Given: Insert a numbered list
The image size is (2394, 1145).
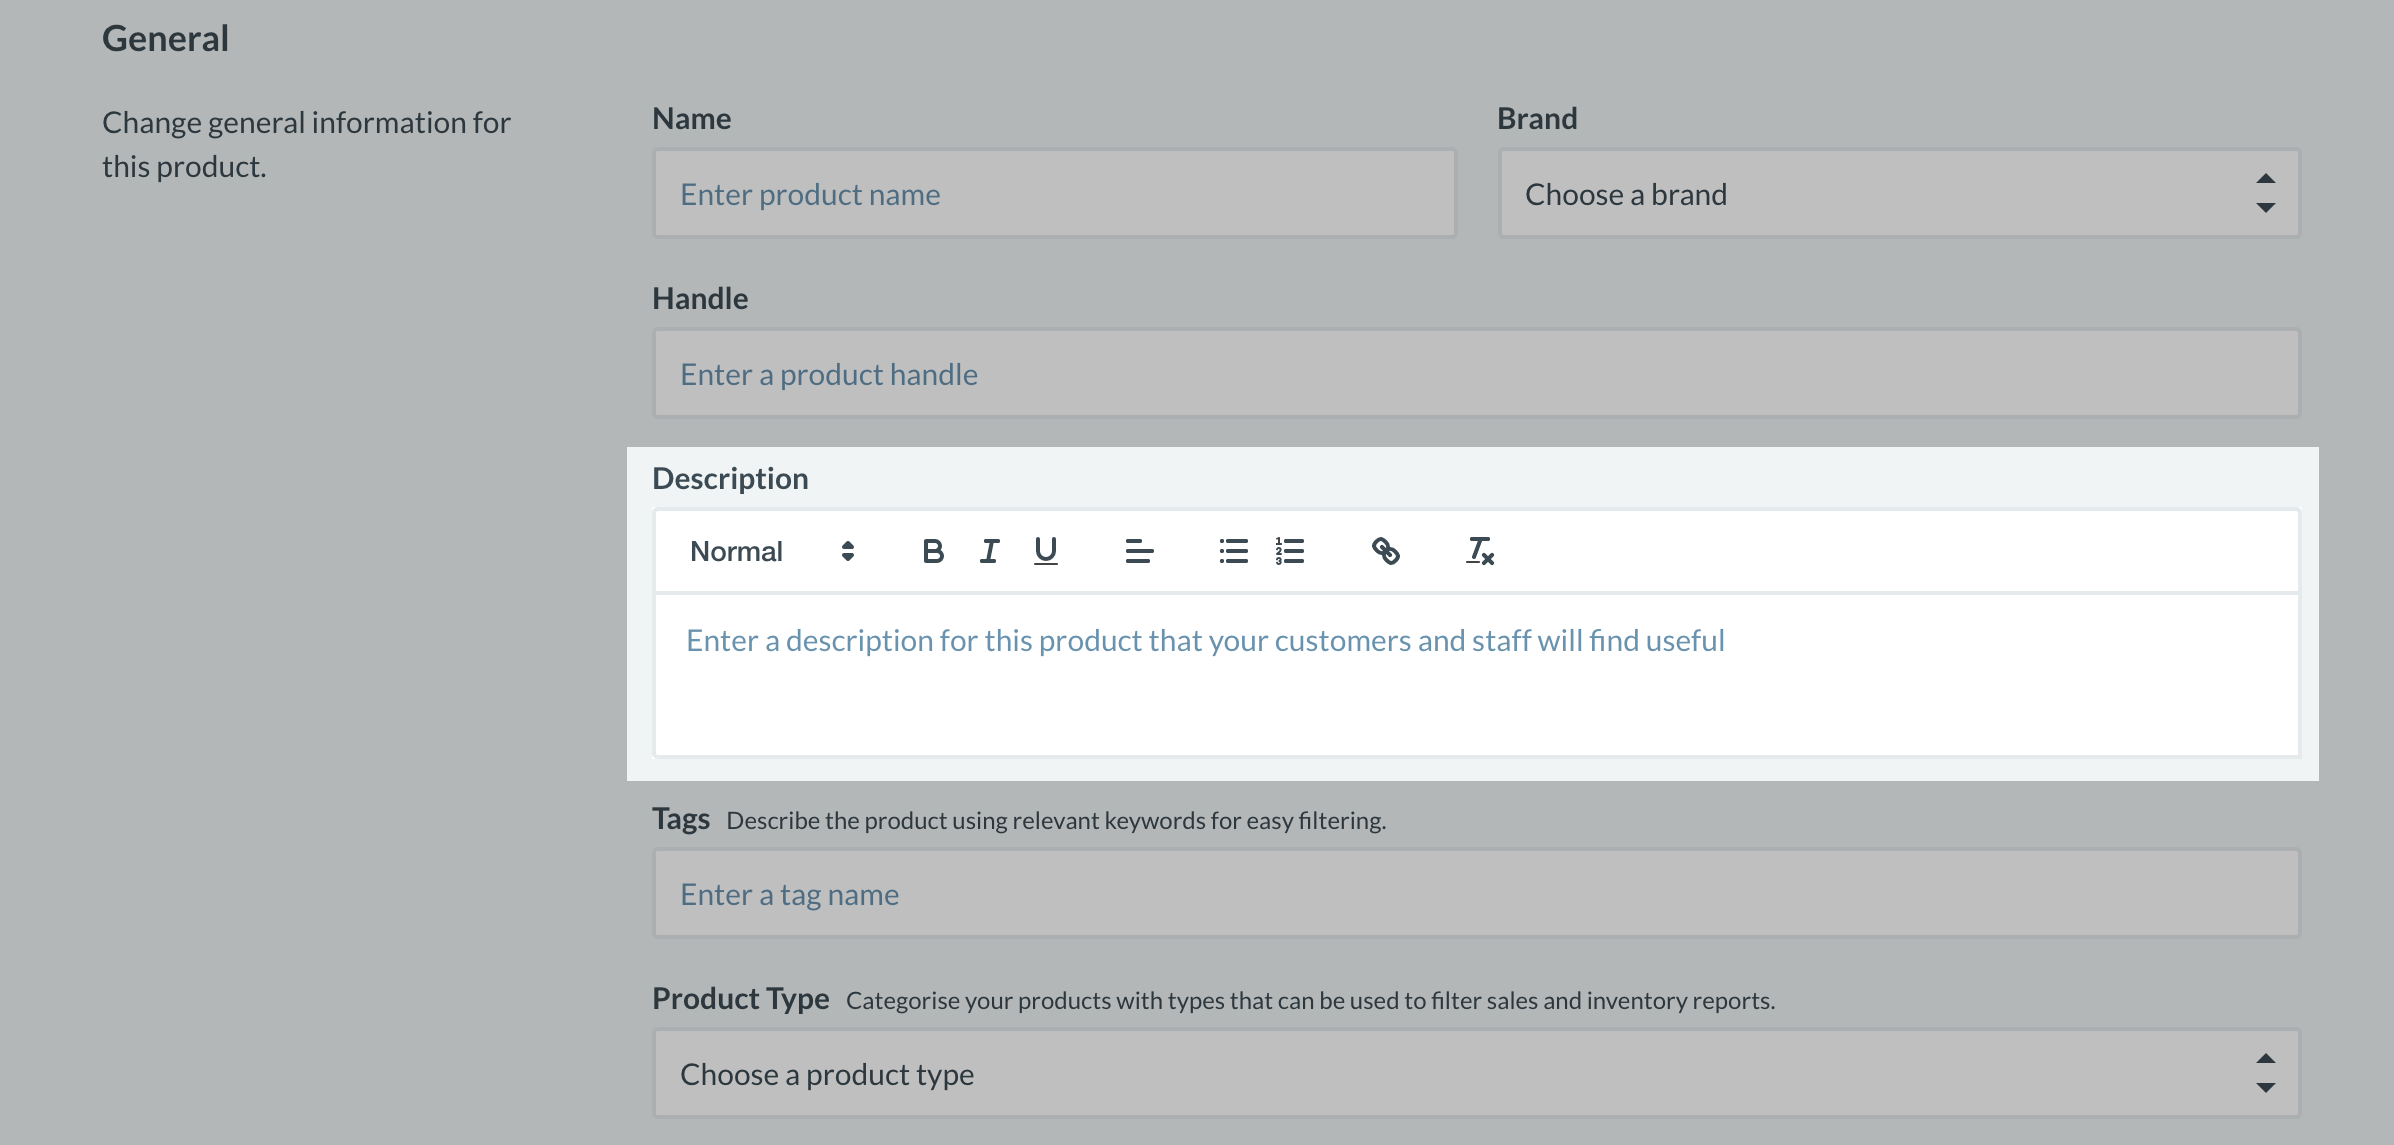Looking at the screenshot, I should (x=1290, y=551).
